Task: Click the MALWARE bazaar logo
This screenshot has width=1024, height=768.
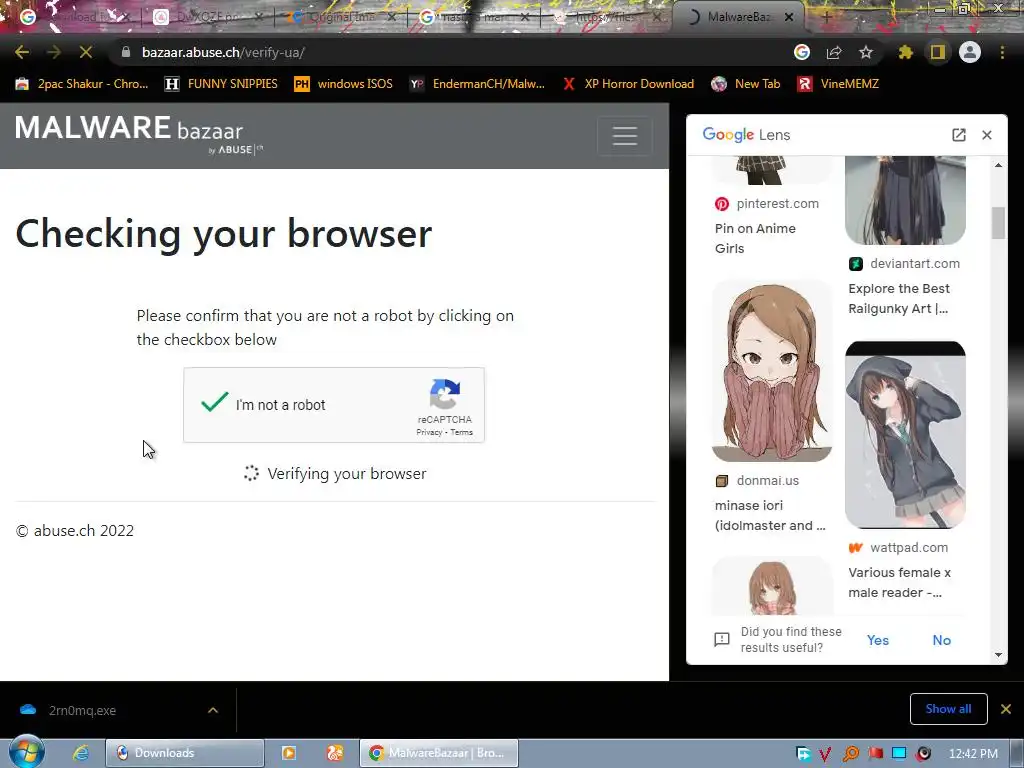Action: pyautogui.click(x=138, y=134)
